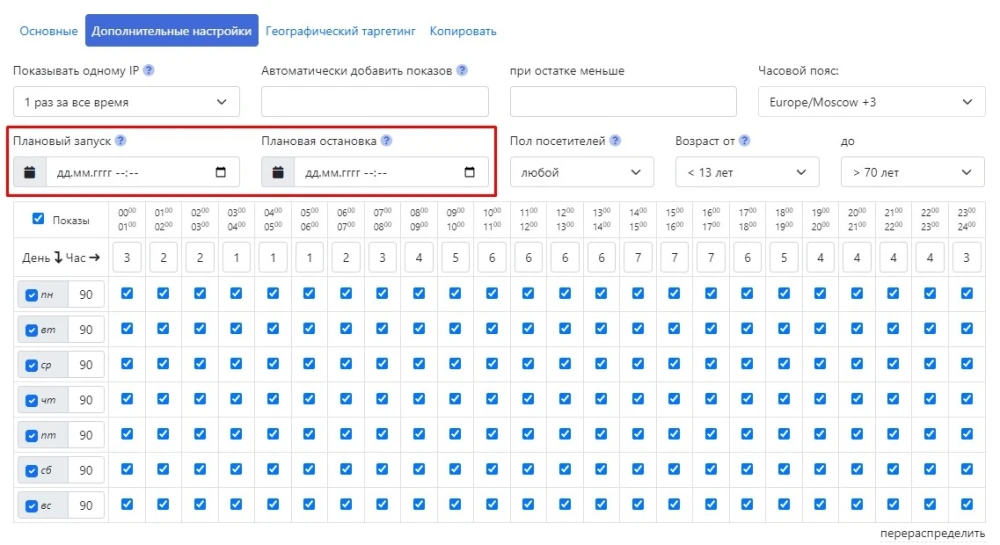The width and height of the screenshot is (1000, 545).
Task: Click the перераспределить link
Action: pyautogui.click(x=932, y=534)
